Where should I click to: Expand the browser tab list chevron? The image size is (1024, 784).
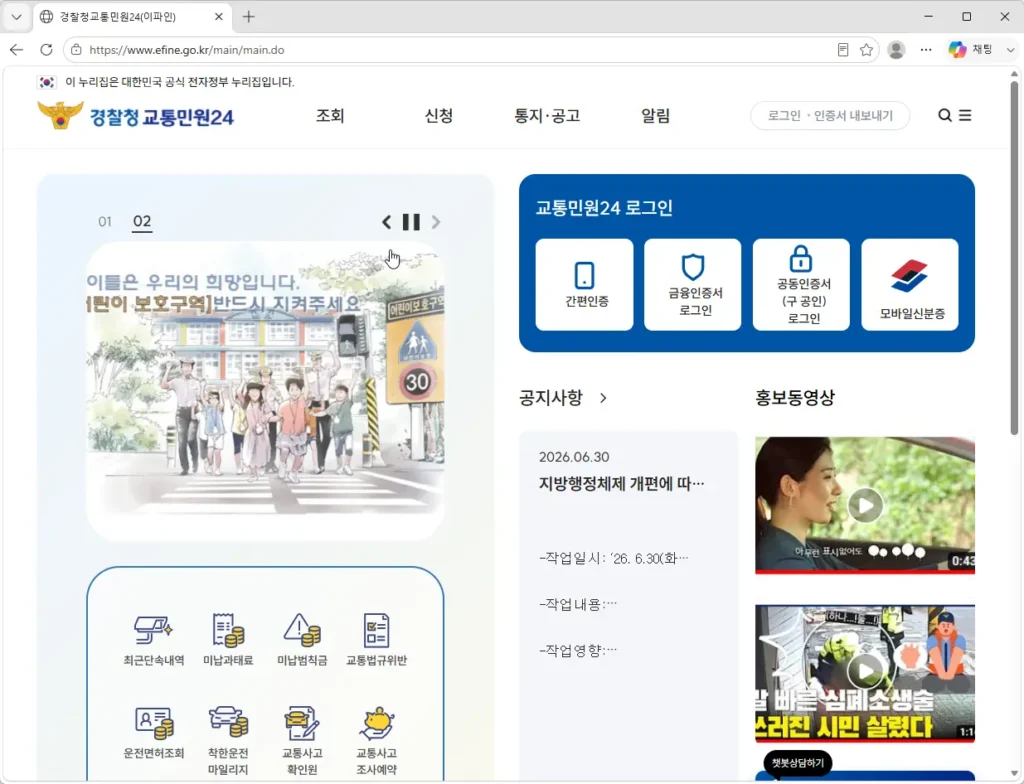point(16,16)
